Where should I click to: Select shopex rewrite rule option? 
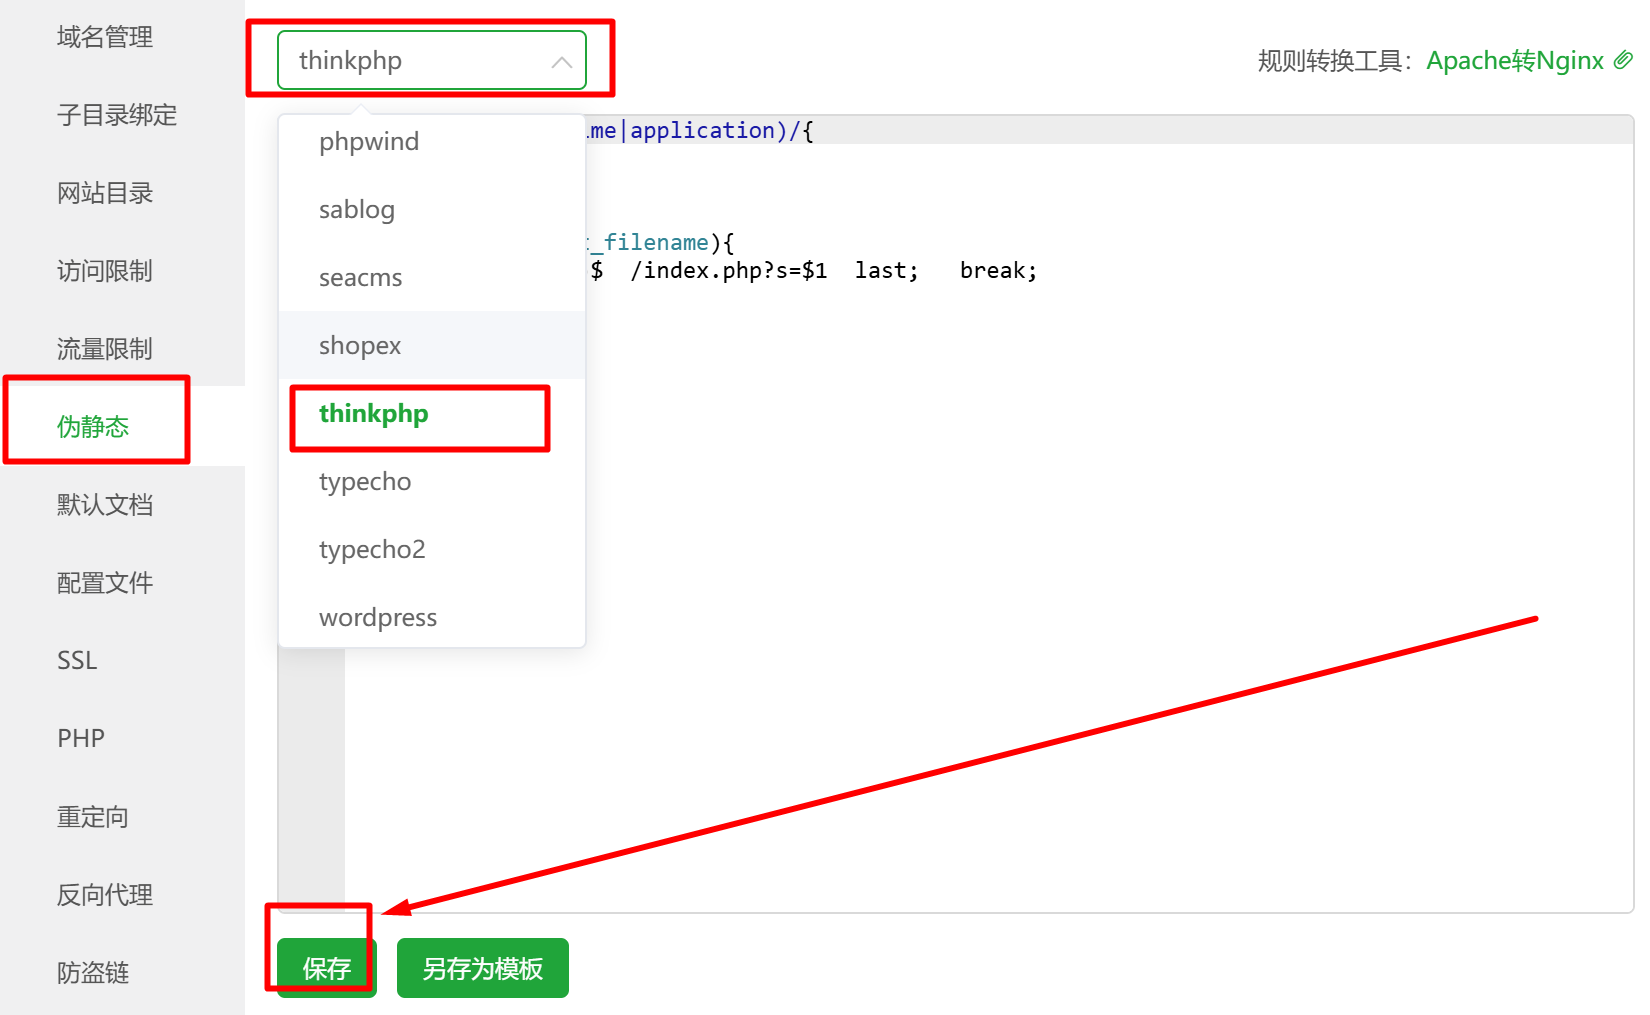click(x=360, y=346)
